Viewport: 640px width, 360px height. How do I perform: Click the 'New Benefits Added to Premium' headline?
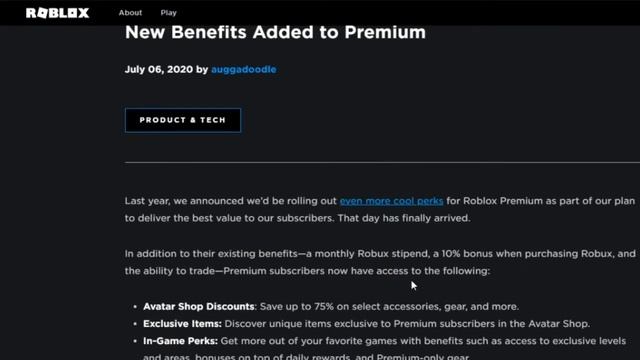pyautogui.click(x=275, y=32)
